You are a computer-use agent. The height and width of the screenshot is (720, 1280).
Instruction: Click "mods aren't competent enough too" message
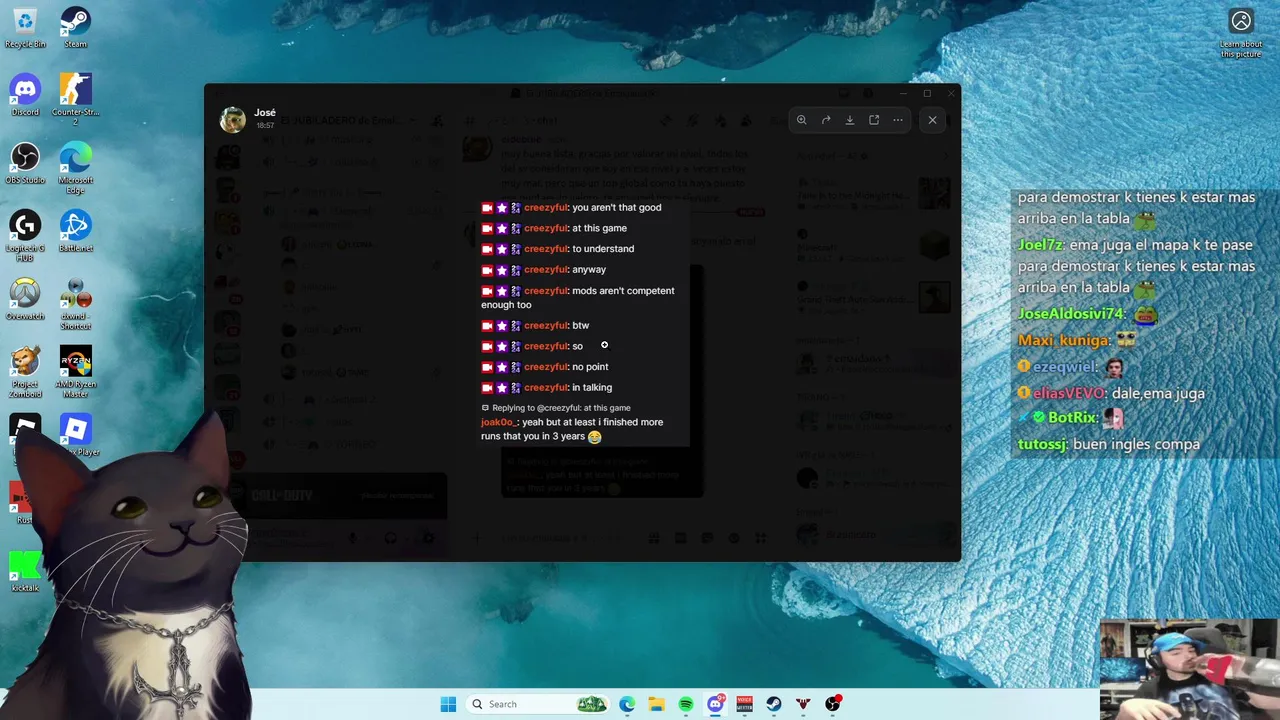pos(577,298)
